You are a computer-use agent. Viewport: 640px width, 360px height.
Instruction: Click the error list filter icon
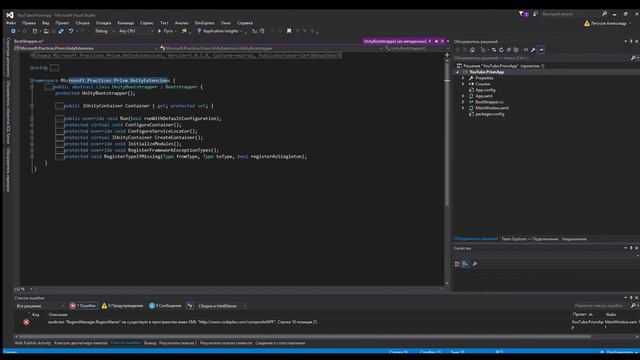pyautogui.click(x=190, y=306)
